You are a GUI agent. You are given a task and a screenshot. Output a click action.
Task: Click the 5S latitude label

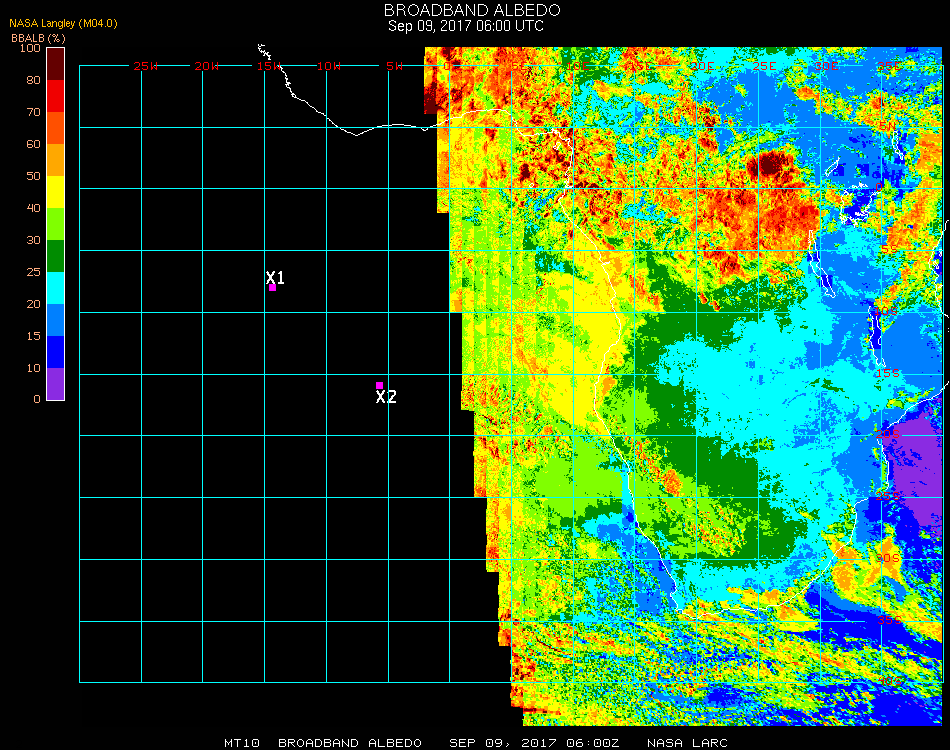[889, 250]
